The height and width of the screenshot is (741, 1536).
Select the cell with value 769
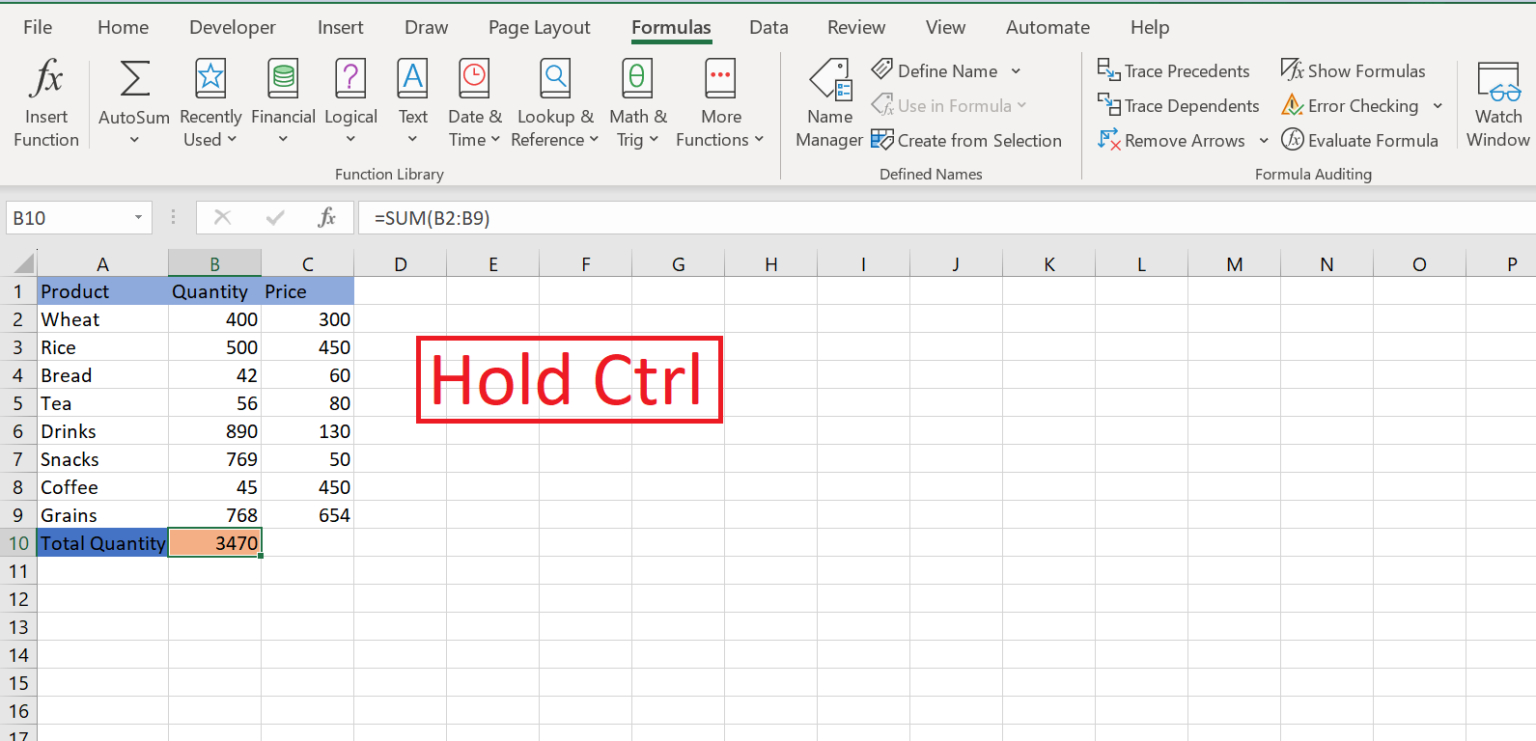tap(215, 460)
